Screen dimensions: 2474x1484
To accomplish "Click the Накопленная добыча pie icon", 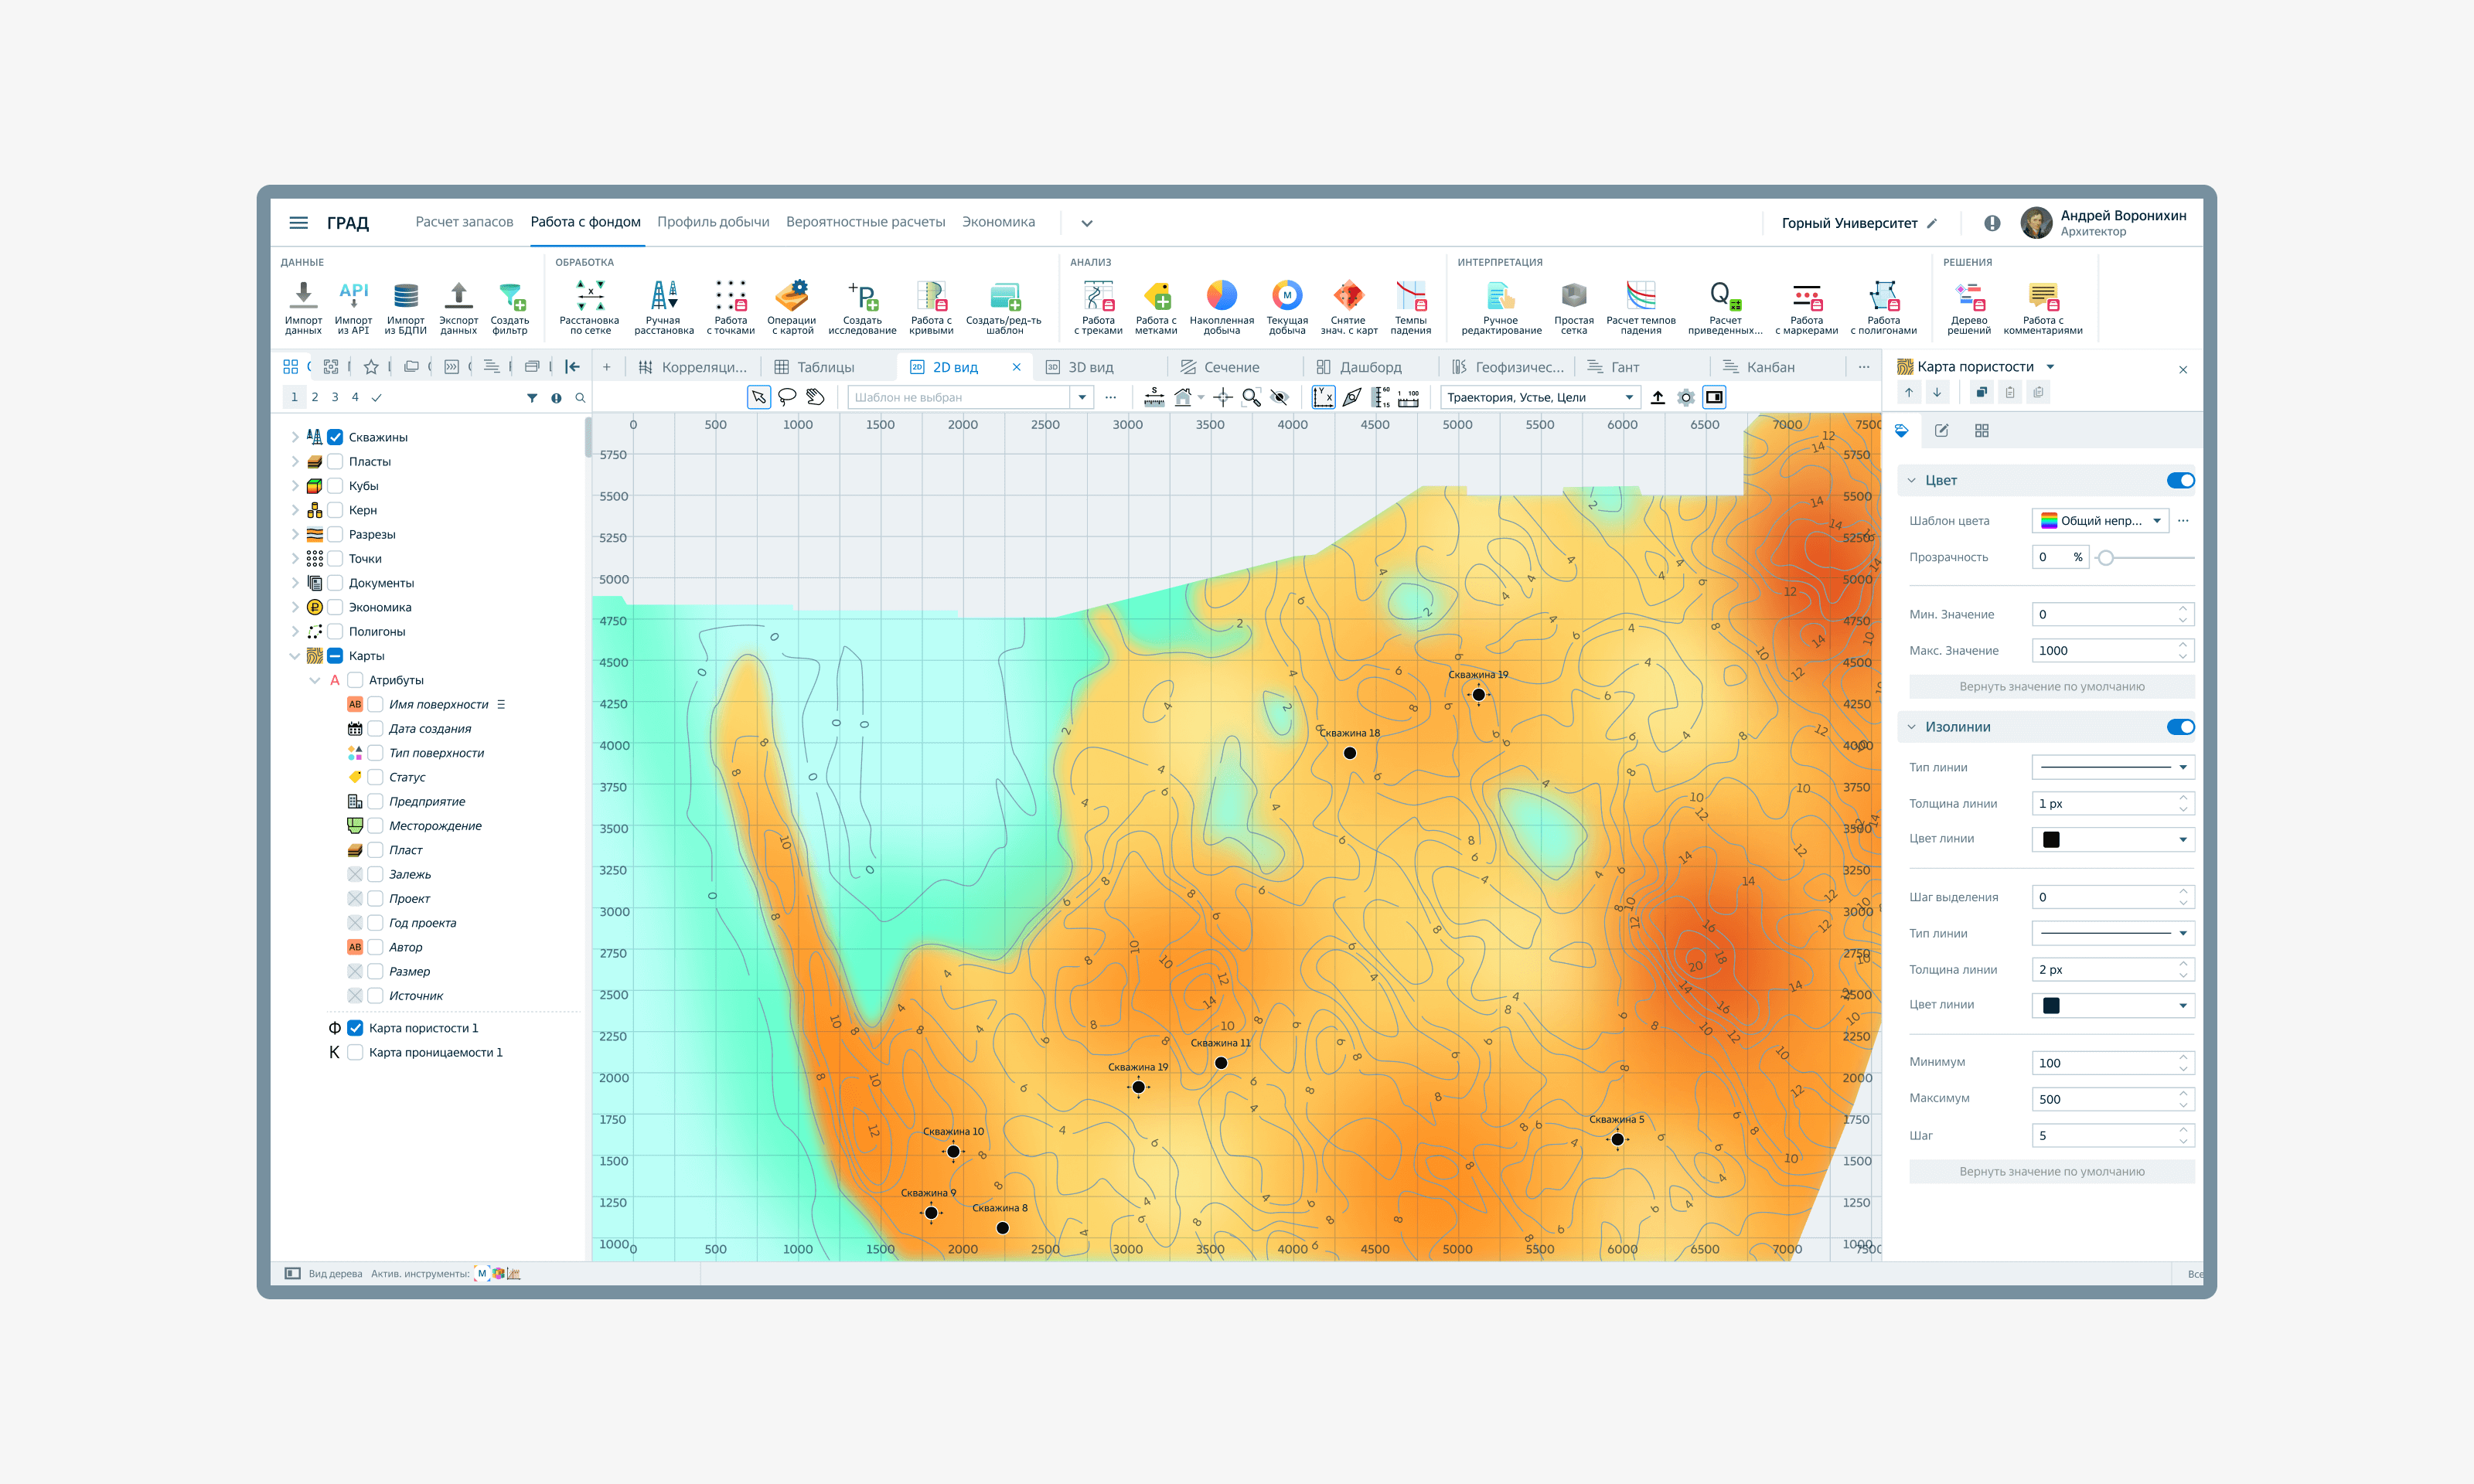I will pyautogui.click(x=1221, y=296).
